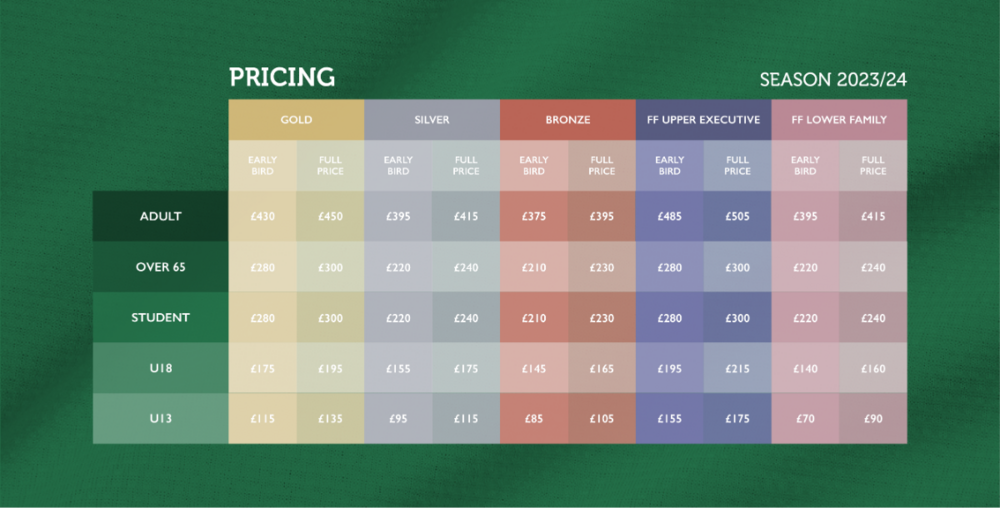1000x508 pixels.
Task: Click the BRONZE tier header
Action: click(568, 120)
